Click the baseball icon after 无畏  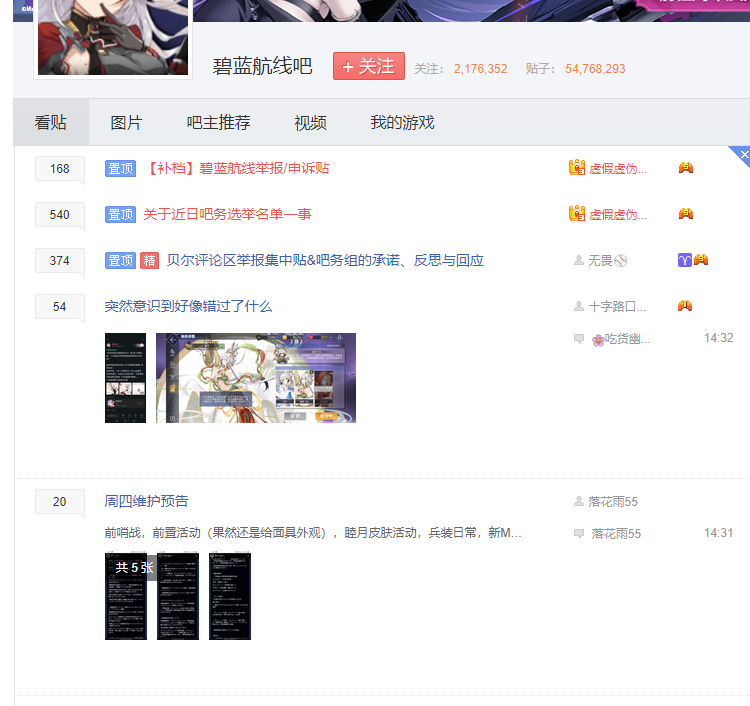(621, 261)
